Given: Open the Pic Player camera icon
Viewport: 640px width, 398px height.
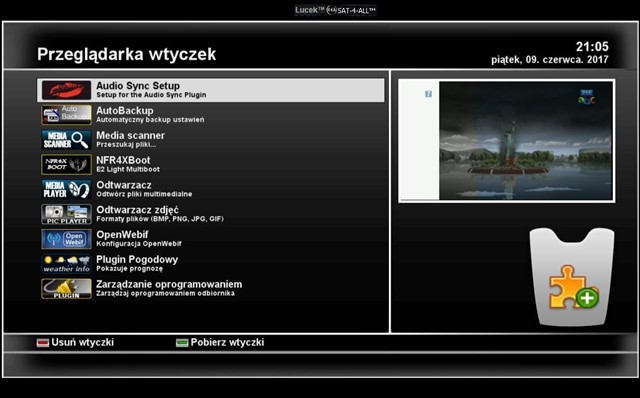Looking at the screenshot, I should [66, 214].
